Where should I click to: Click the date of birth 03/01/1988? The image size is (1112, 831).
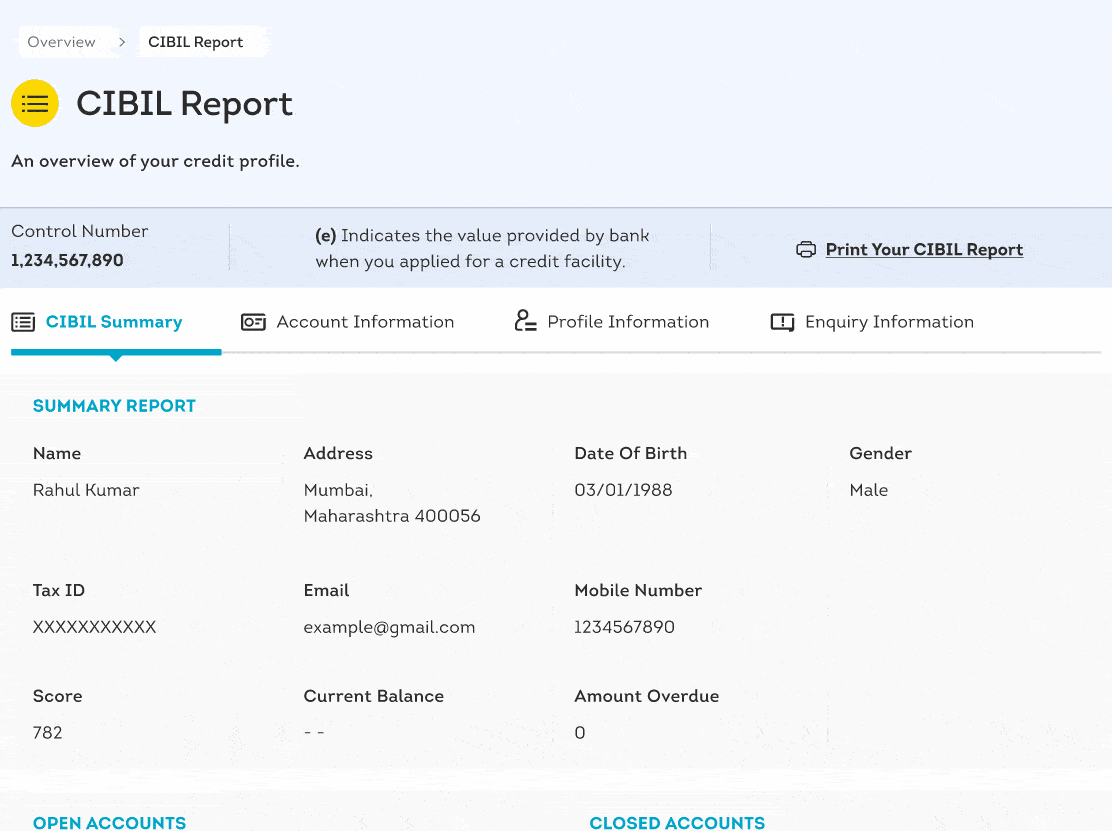pos(623,490)
